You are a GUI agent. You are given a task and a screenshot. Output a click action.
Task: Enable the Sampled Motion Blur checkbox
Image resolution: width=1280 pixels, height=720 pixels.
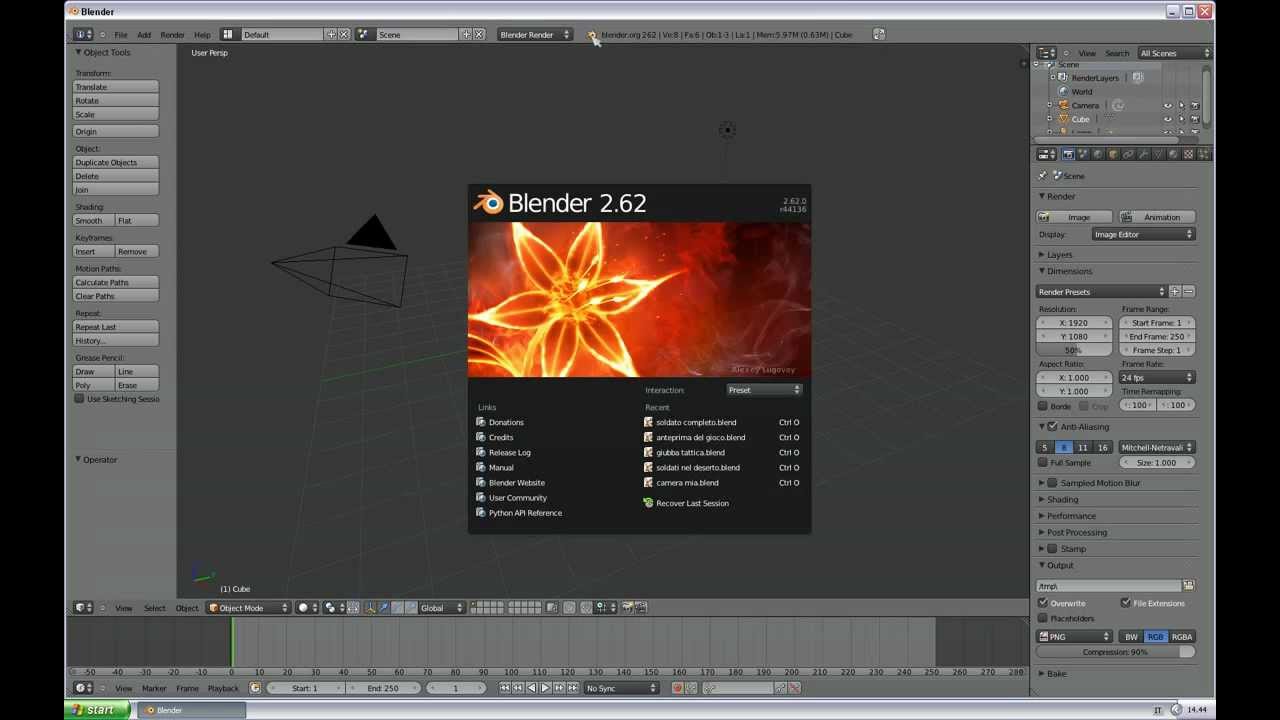[x=1052, y=482]
